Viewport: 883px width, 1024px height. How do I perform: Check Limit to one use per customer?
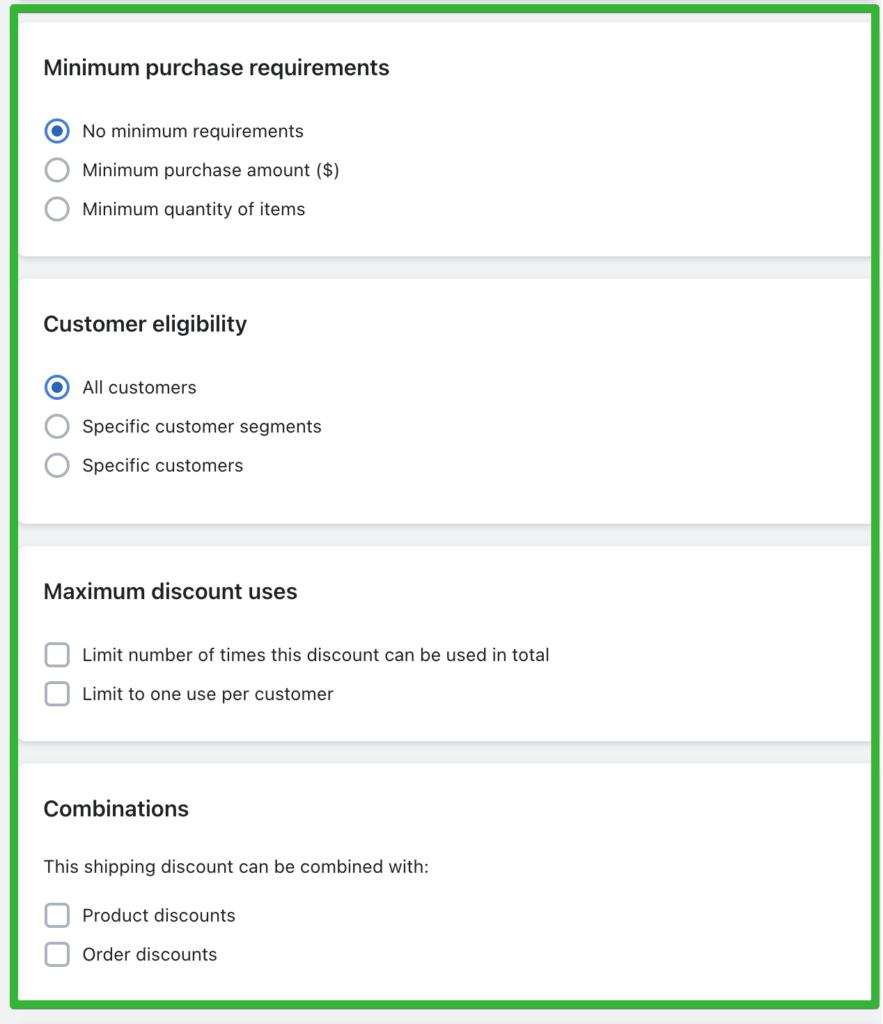click(57, 694)
